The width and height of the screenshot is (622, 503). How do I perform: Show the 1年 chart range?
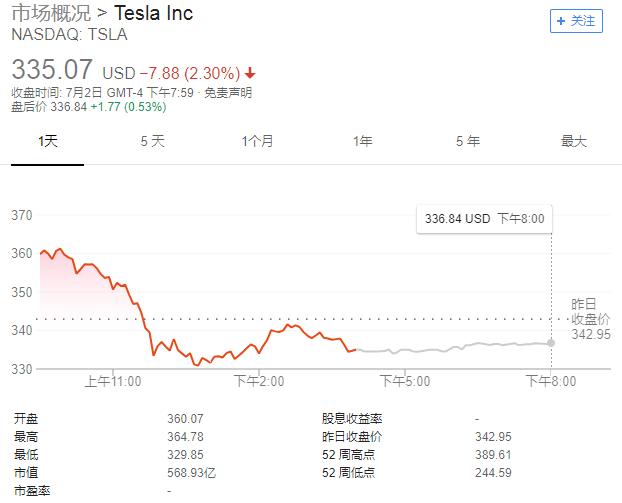363,141
